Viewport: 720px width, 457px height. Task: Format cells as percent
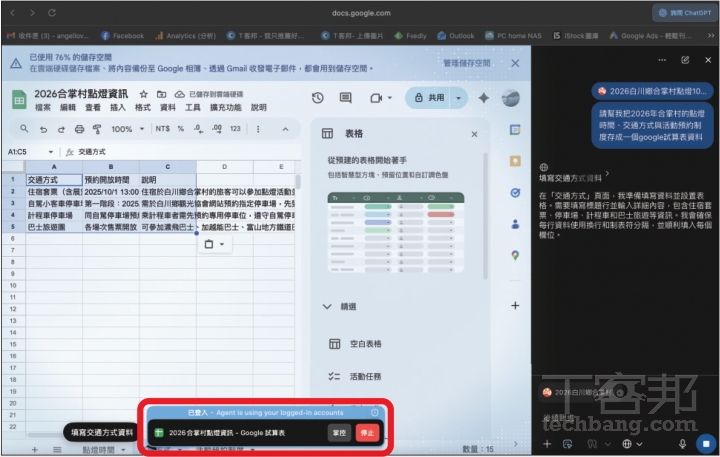pyautogui.click(x=180, y=129)
